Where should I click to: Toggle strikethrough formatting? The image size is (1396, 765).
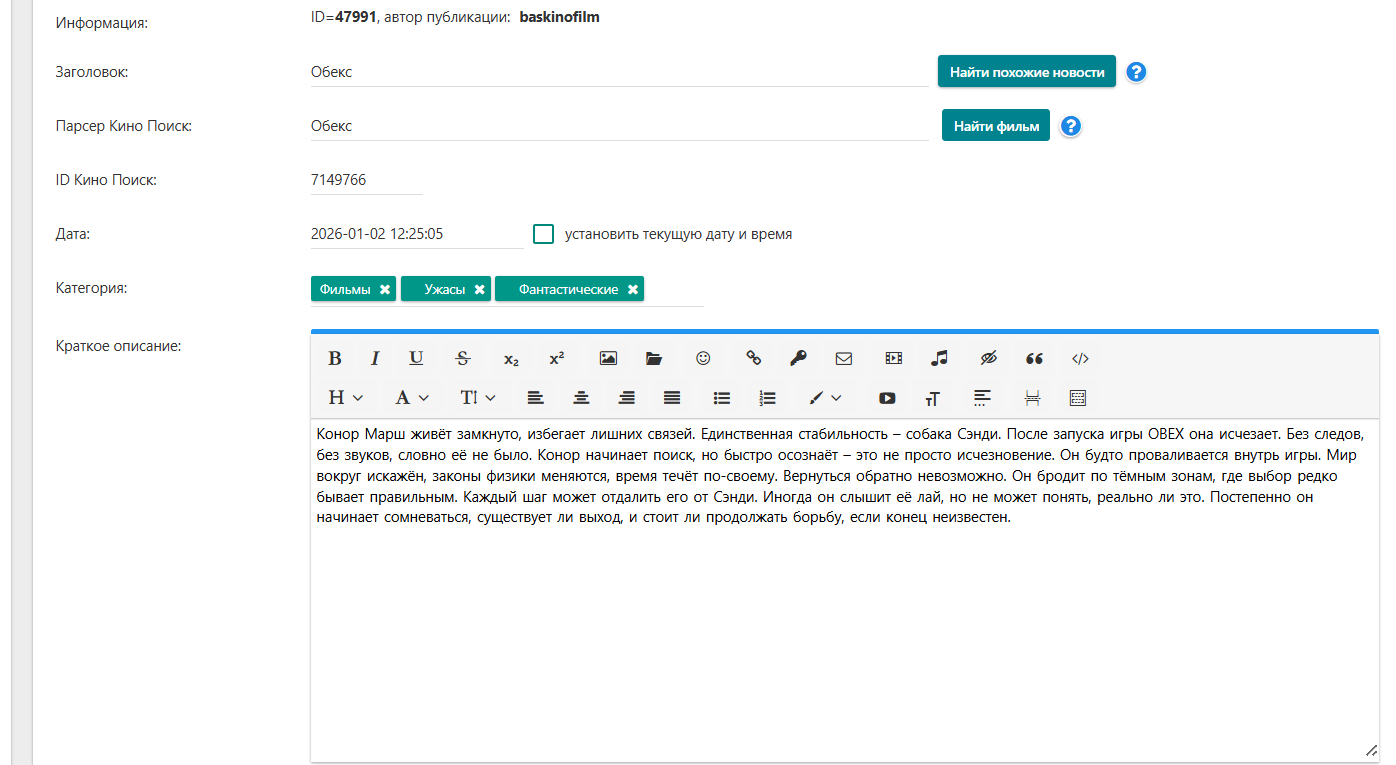click(x=462, y=359)
